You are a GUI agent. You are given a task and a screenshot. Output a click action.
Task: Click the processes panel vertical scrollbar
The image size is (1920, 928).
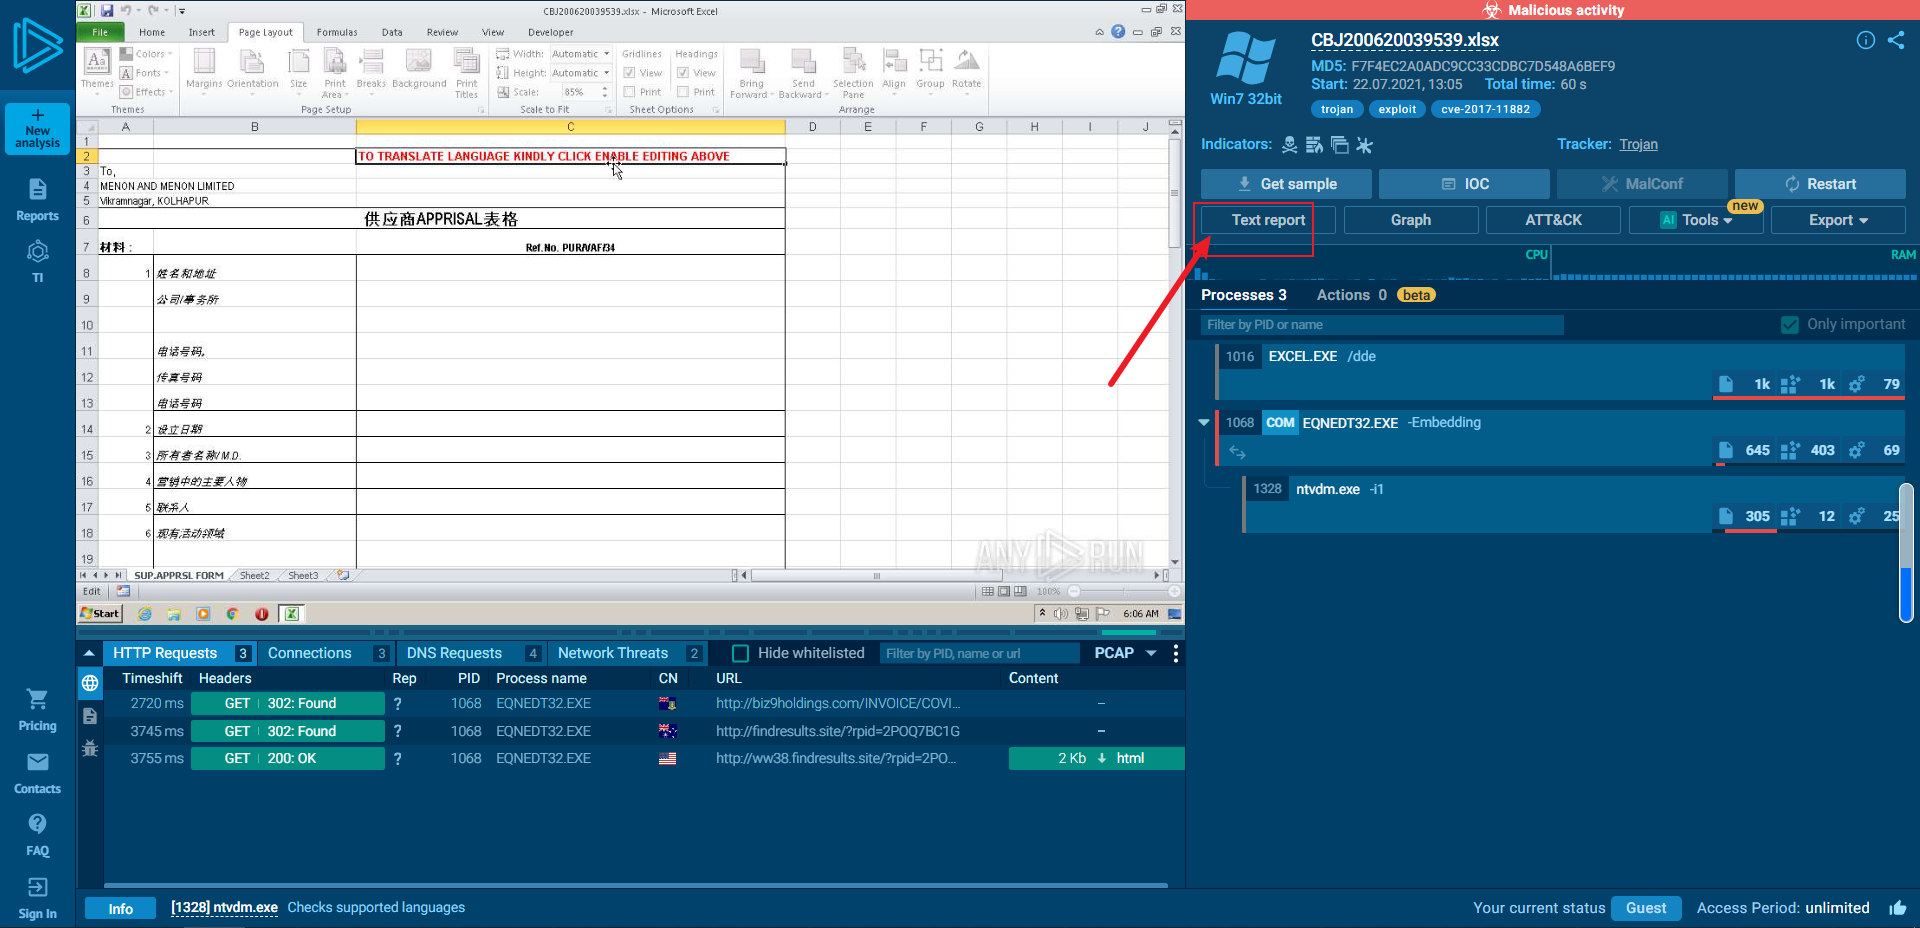pos(1906,552)
